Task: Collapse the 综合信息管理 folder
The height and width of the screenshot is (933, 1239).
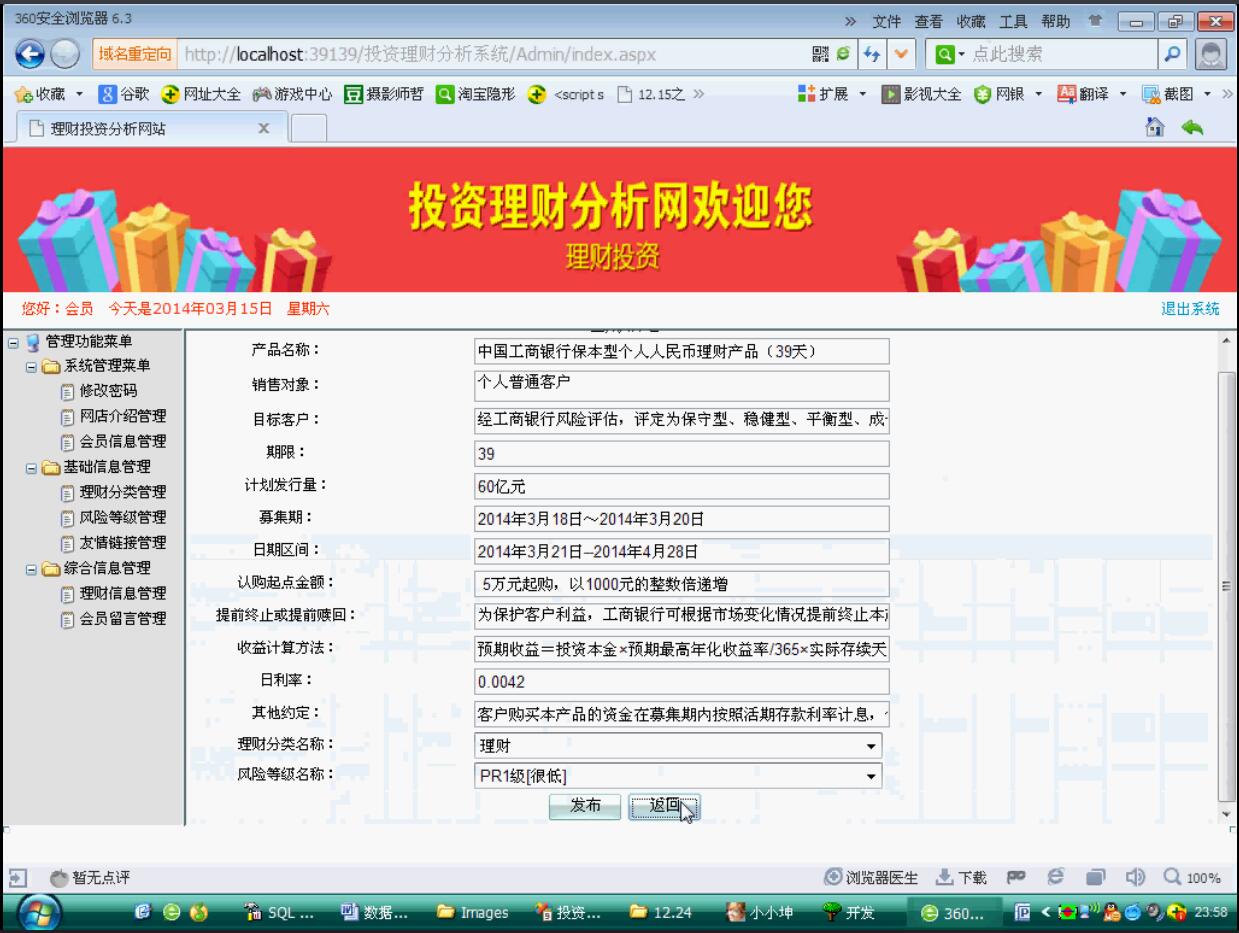Action: pyautogui.click(x=30, y=570)
